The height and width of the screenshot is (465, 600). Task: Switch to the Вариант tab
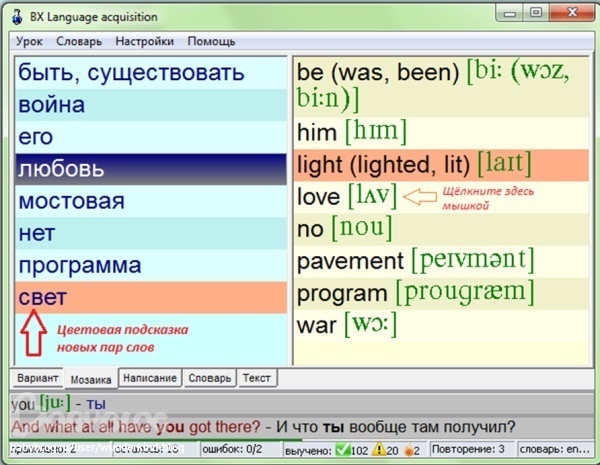(38, 379)
